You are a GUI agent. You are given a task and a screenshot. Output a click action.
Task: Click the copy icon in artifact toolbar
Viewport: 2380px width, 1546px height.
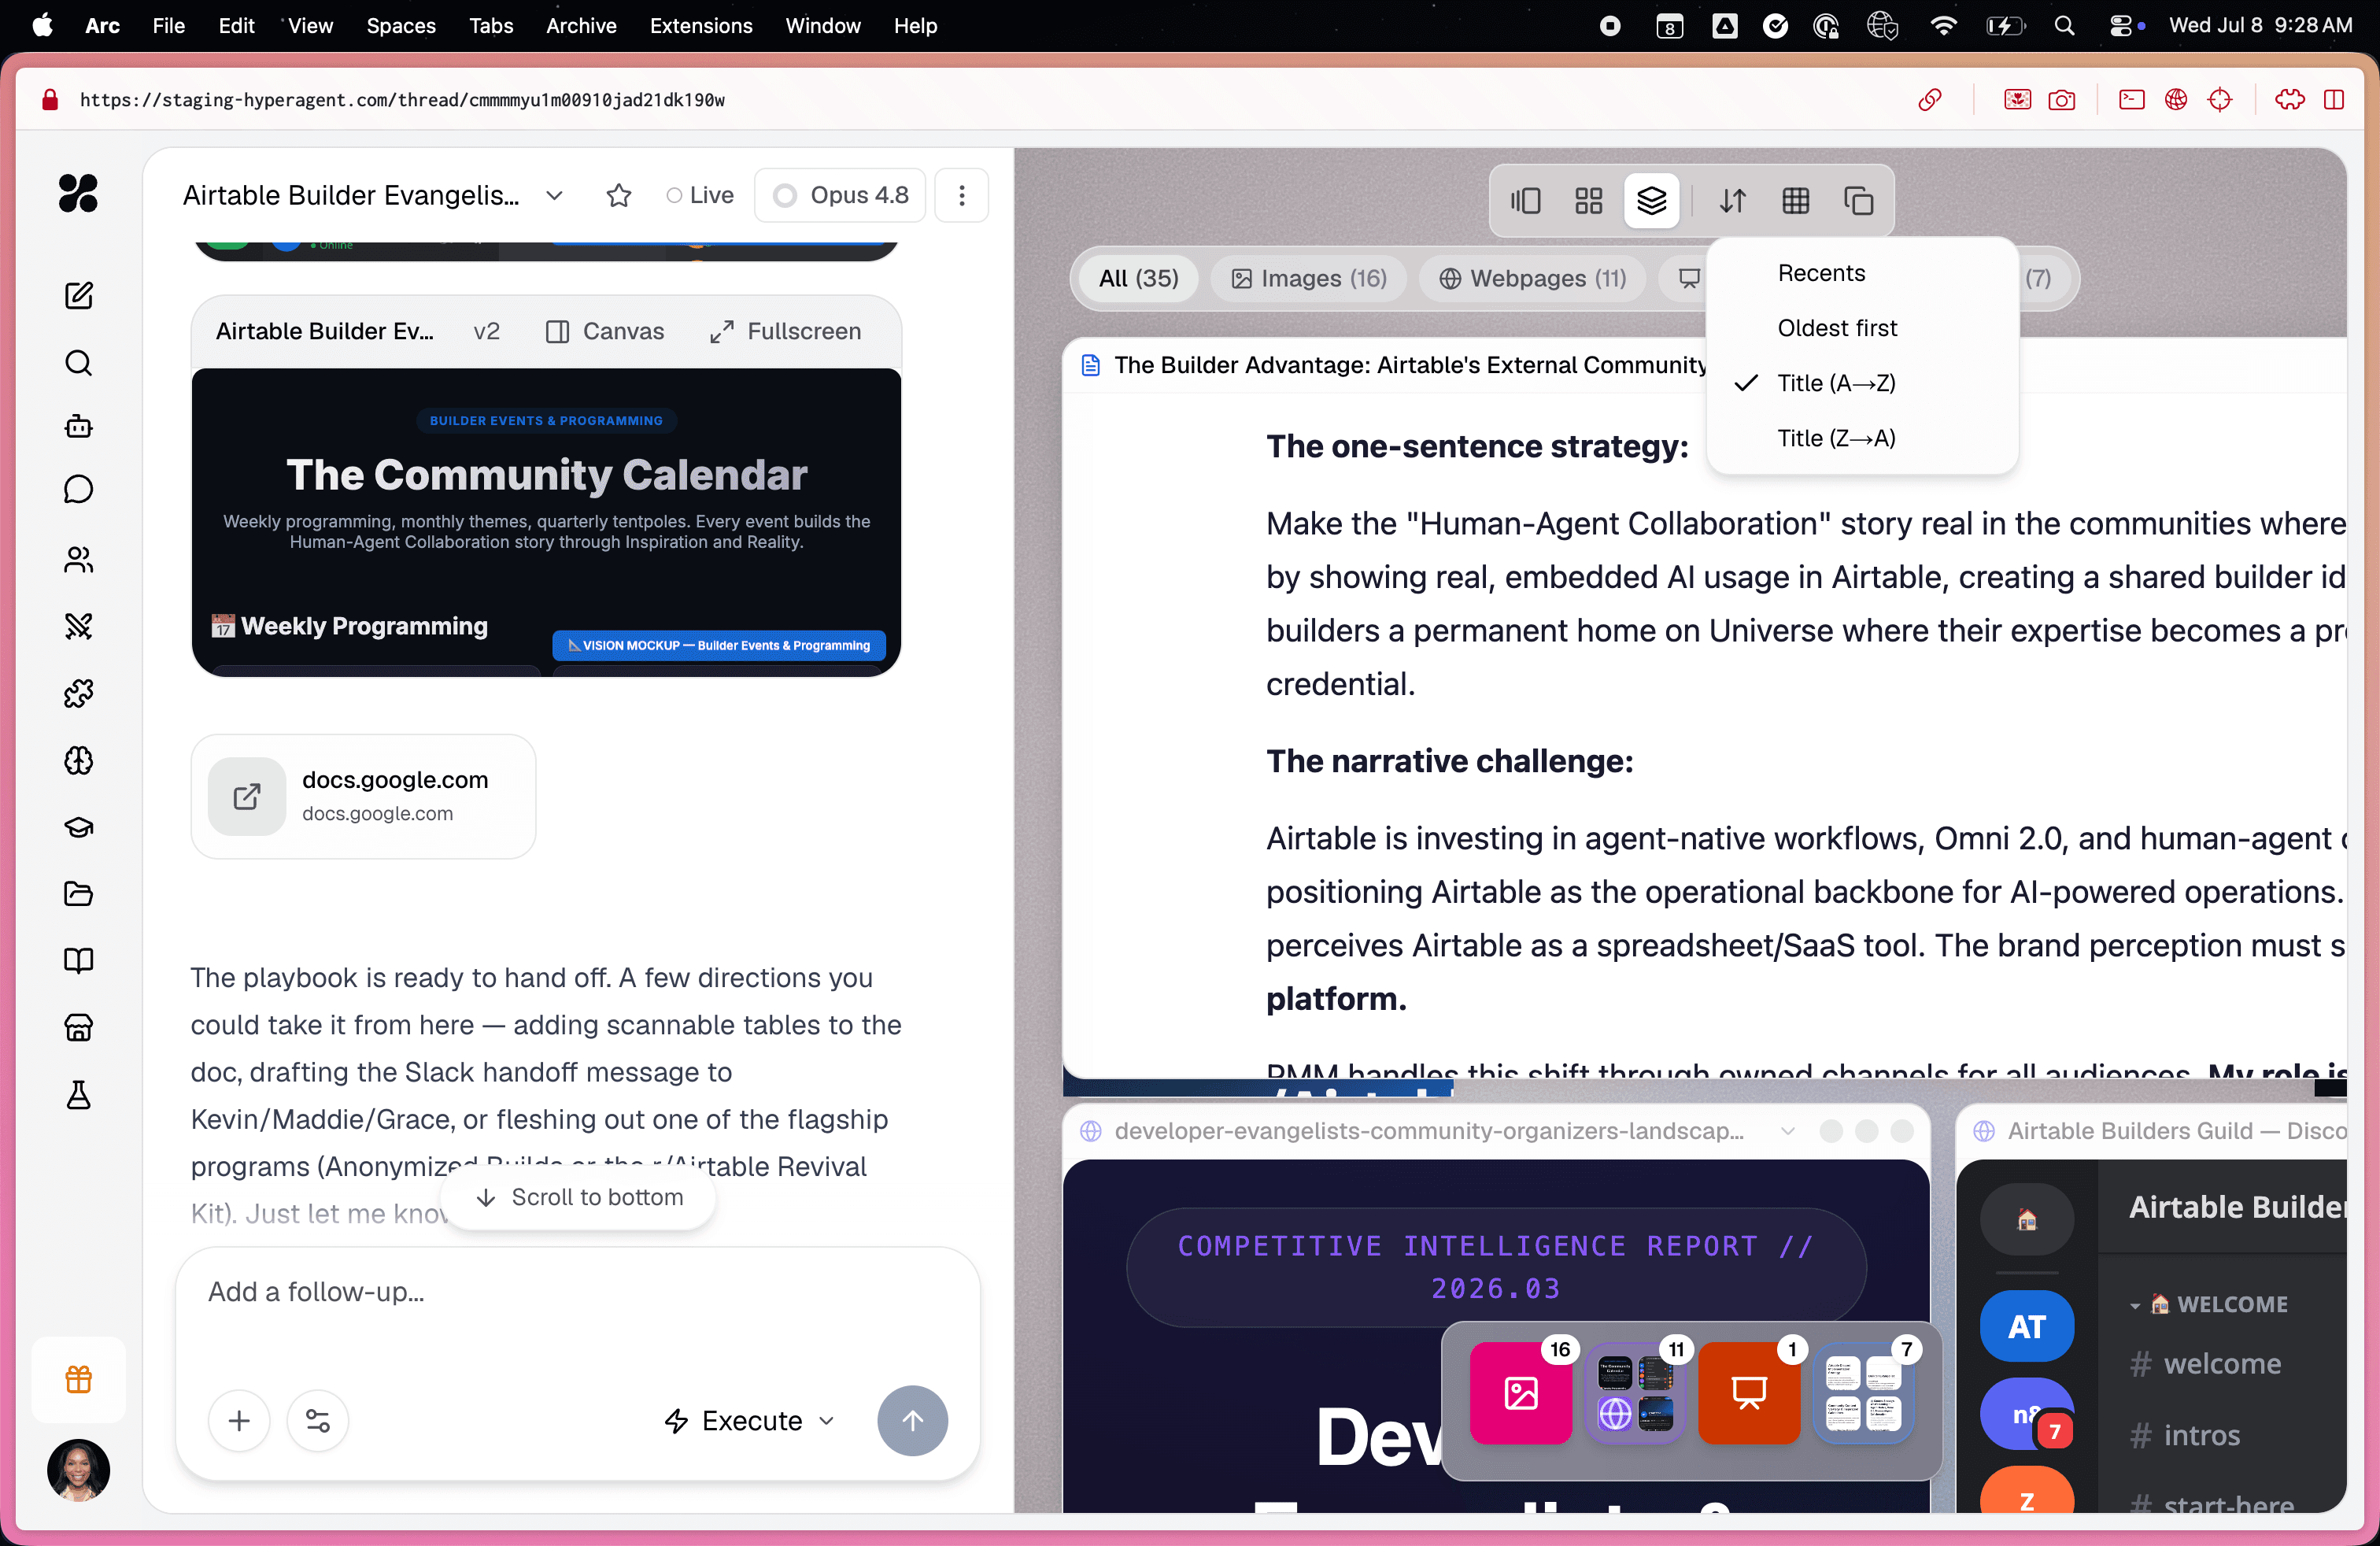(1858, 201)
